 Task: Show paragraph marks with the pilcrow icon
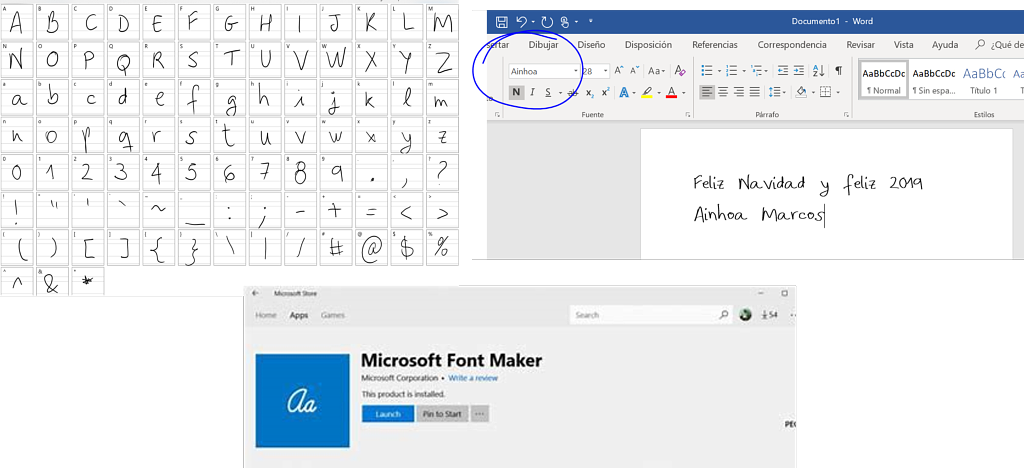(x=839, y=70)
